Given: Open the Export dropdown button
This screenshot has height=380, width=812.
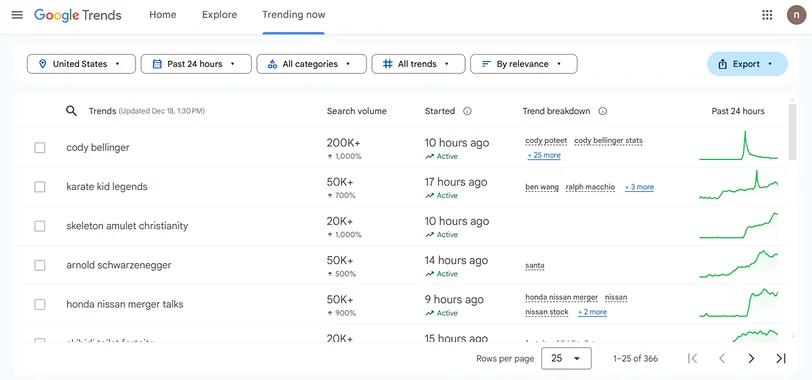Looking at the screenshot, I should tap(747, 64).
